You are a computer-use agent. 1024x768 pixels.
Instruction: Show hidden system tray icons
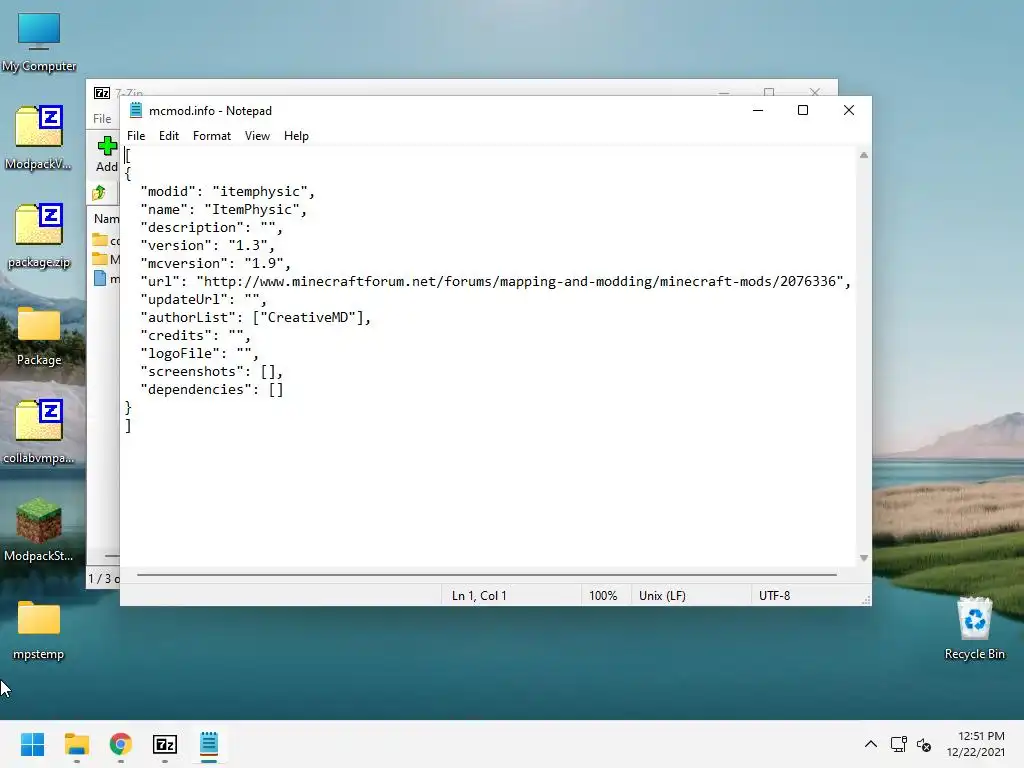[x=871, y=744]
